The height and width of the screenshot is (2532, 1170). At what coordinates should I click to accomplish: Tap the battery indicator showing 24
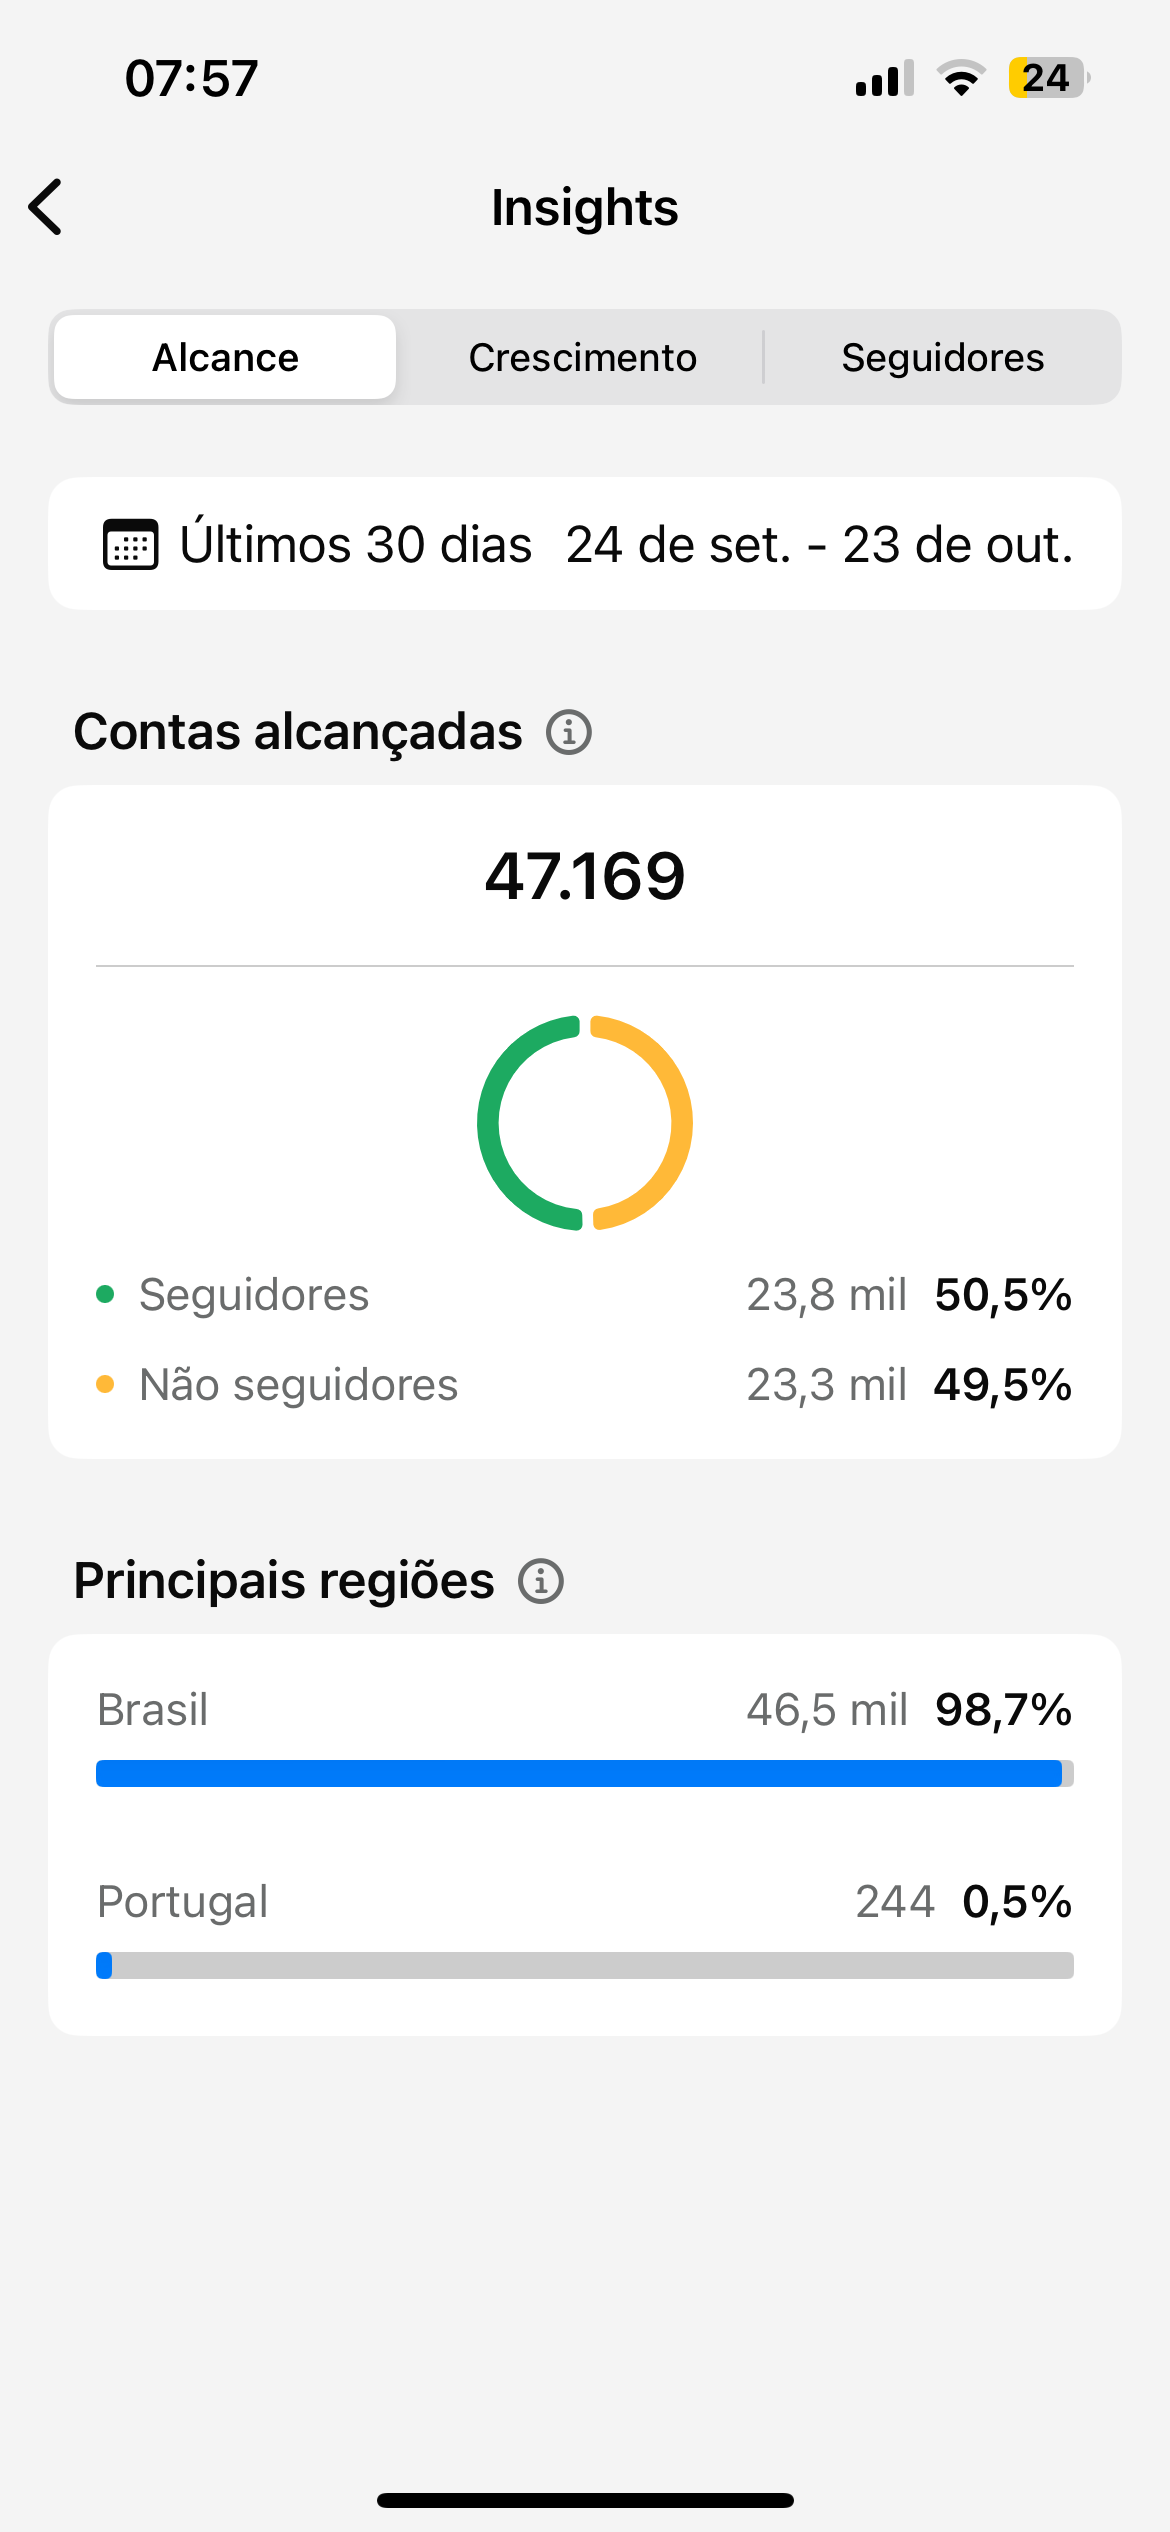1047,78
